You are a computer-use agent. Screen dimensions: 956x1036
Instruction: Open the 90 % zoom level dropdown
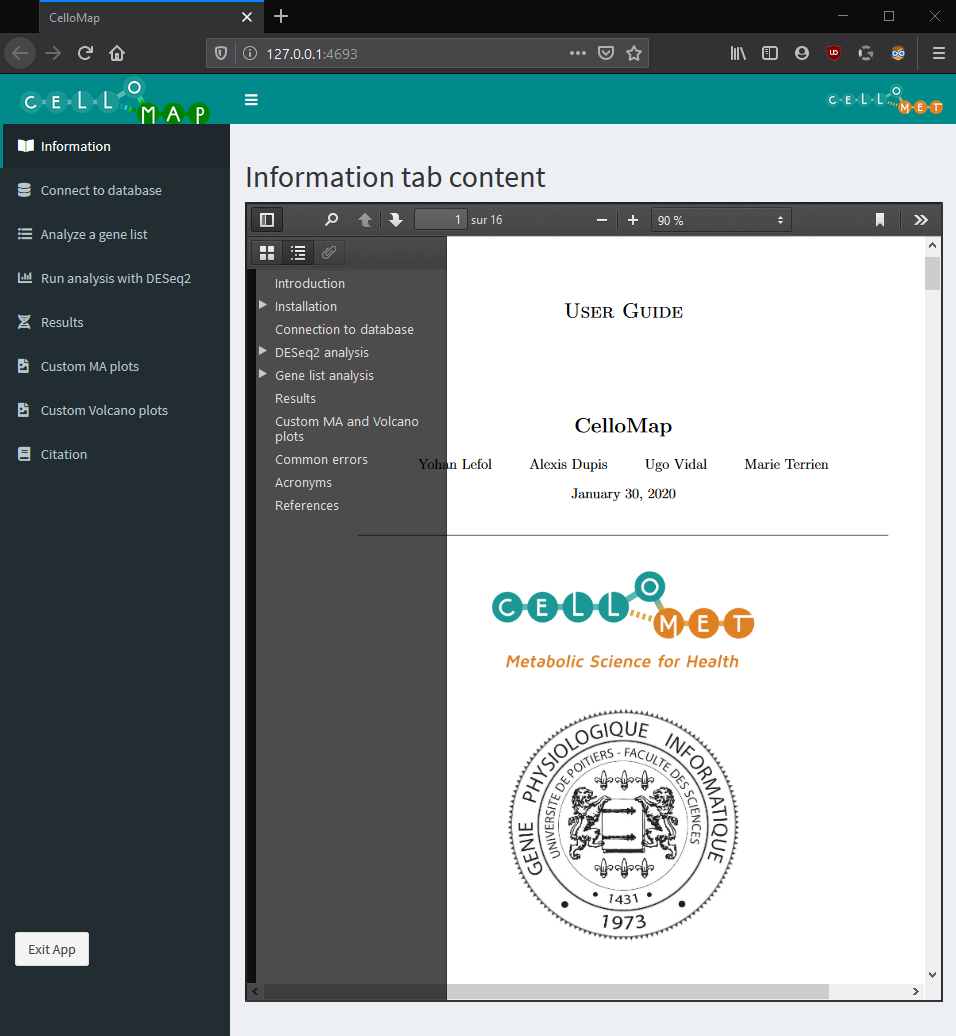coord(721,220)
